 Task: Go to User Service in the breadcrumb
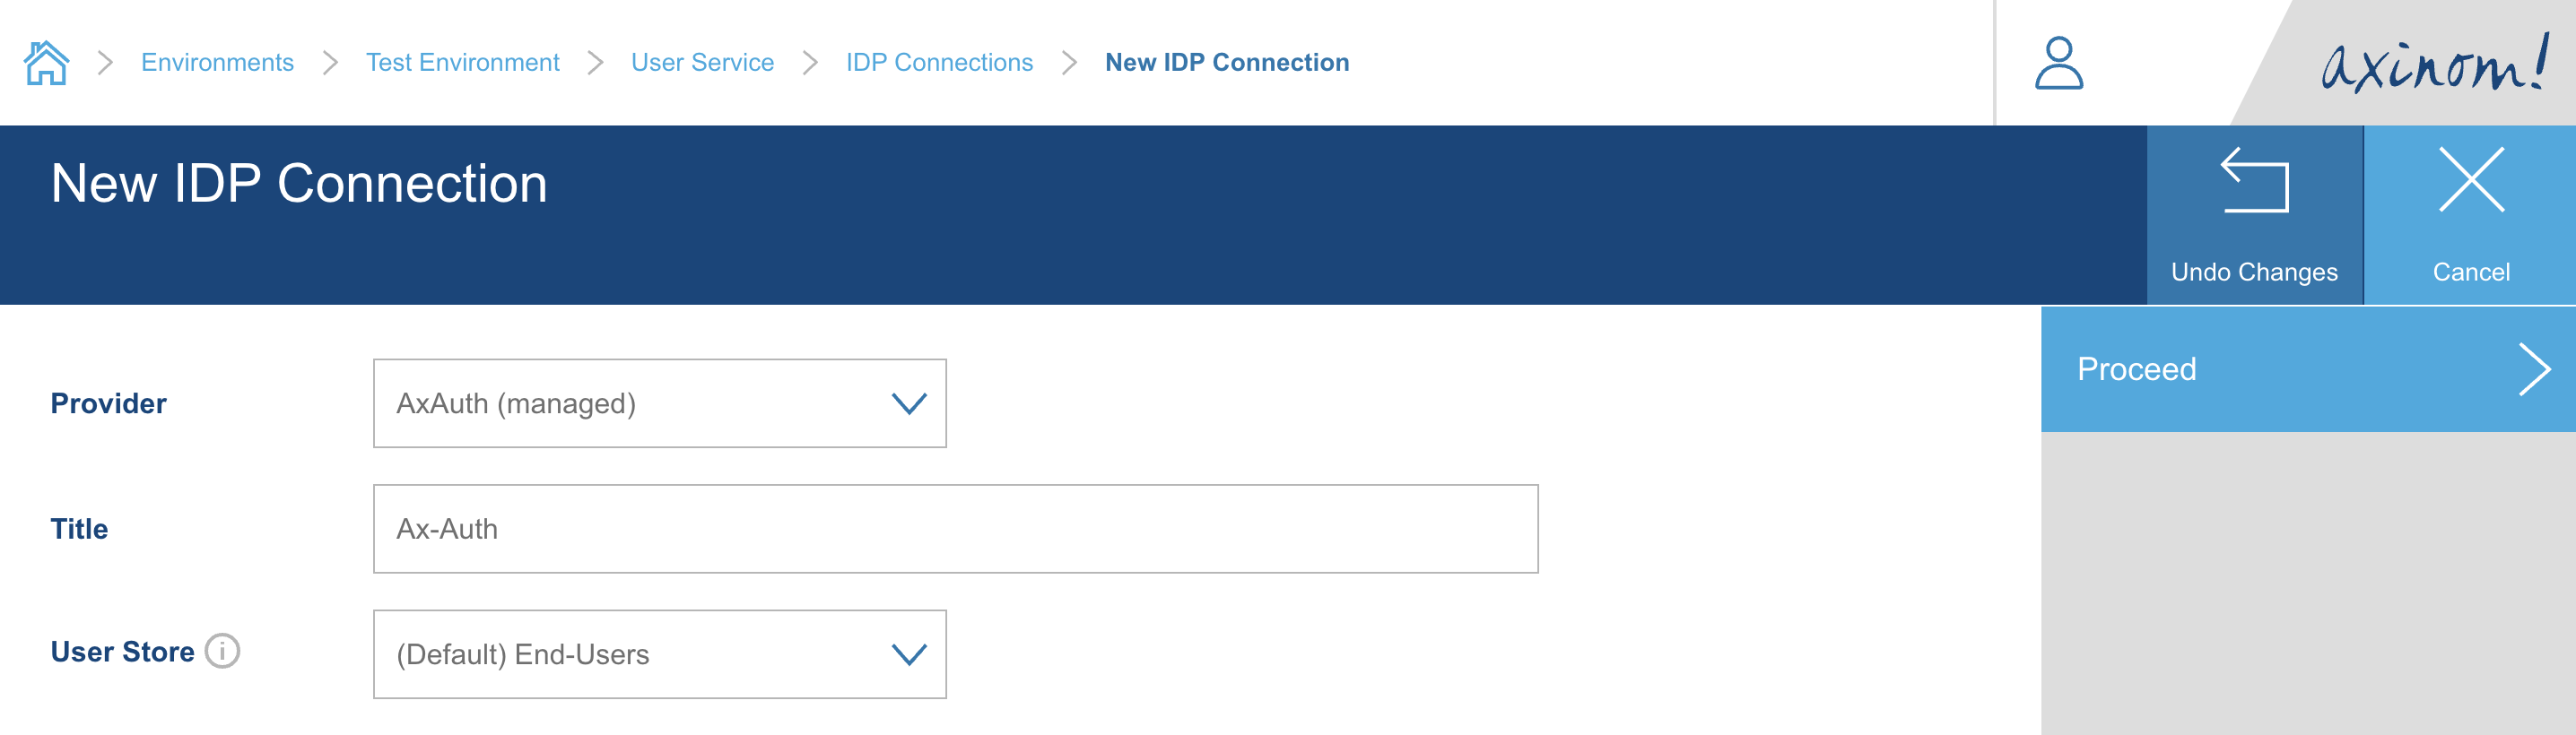(x=703, y=62)
